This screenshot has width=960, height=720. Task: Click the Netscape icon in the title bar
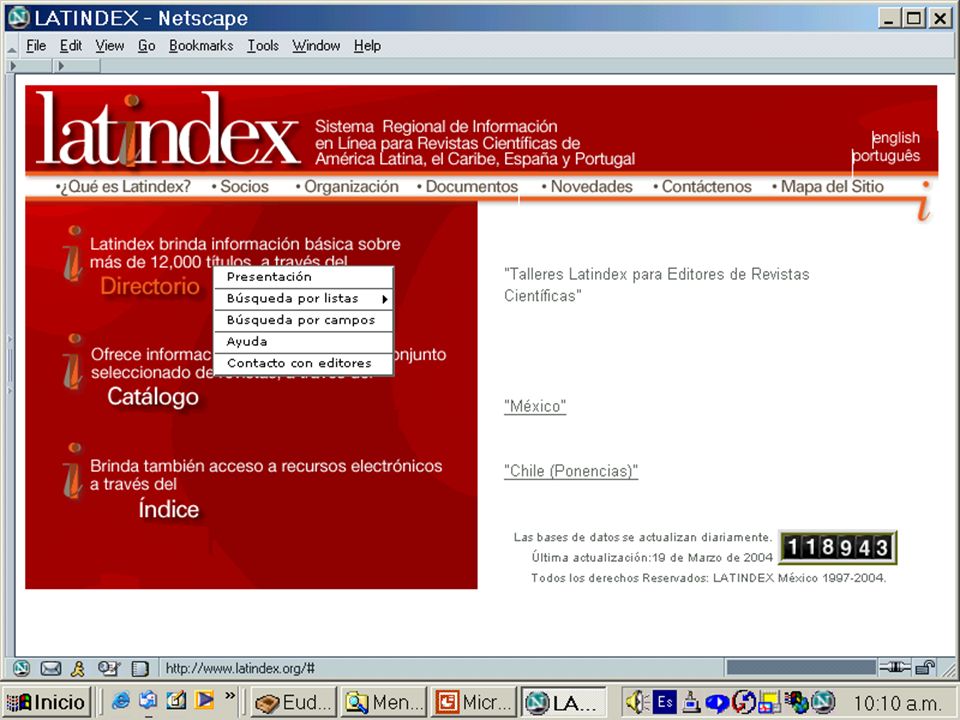19,18
